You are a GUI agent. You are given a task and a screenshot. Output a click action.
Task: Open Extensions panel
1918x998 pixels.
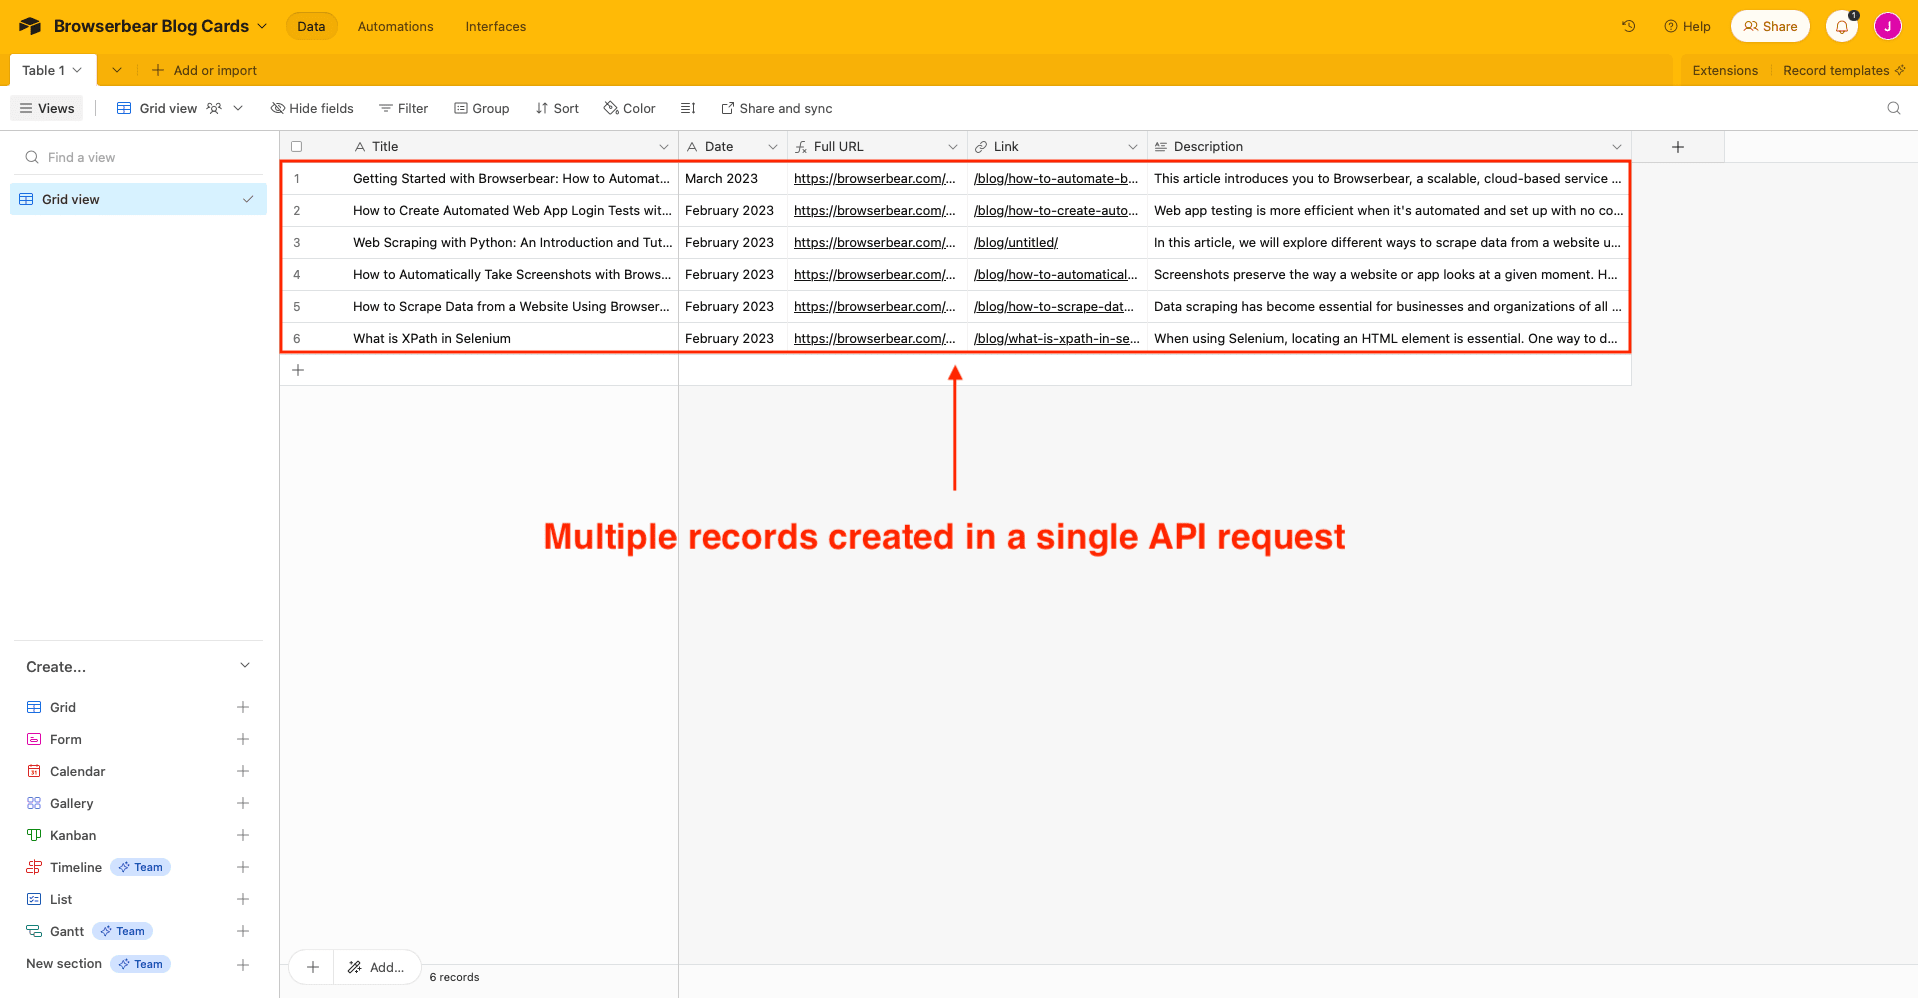1725,70
